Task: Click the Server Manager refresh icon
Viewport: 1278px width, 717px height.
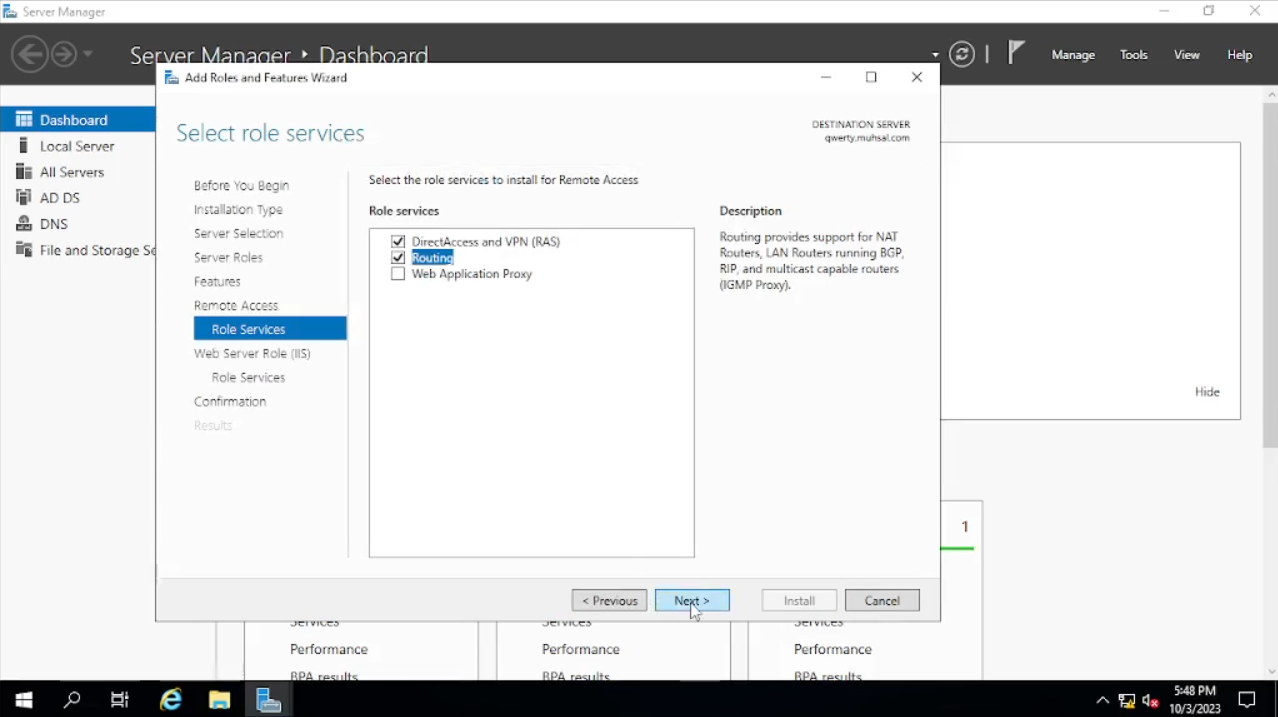Action: [x=962, y=55]
